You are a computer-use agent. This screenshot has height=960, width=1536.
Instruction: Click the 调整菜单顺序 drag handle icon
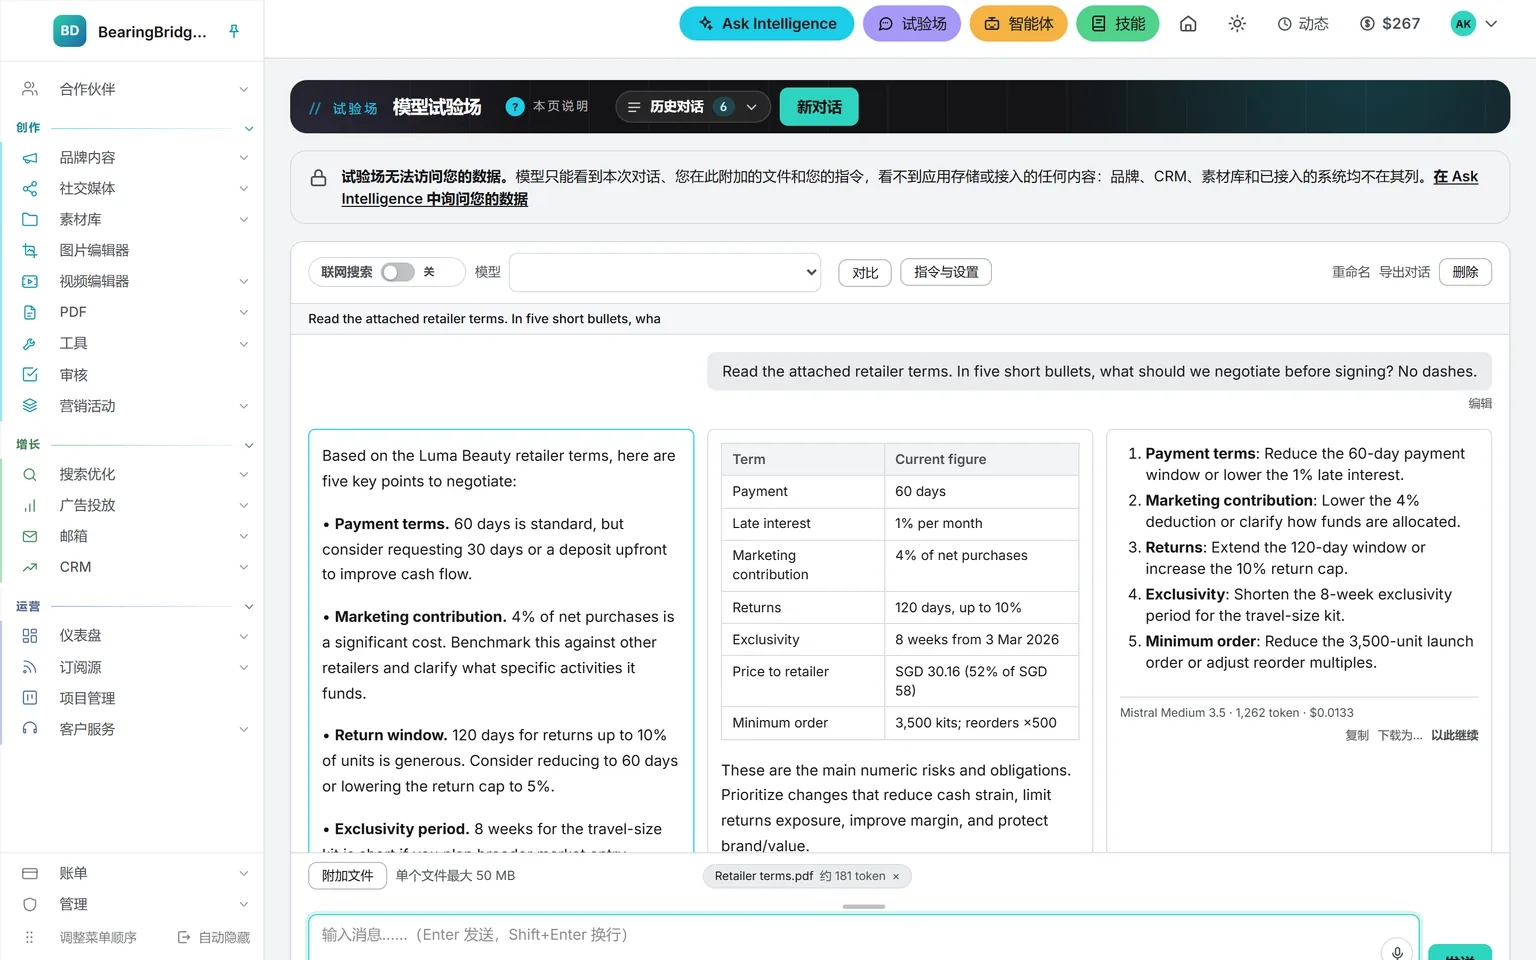(x=29, y=937)
